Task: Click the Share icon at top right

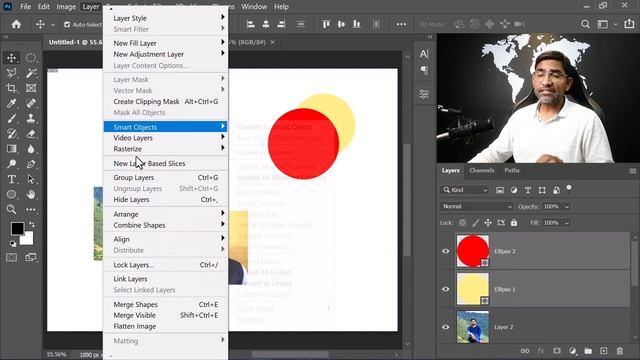Action: (x=629, y=24)
